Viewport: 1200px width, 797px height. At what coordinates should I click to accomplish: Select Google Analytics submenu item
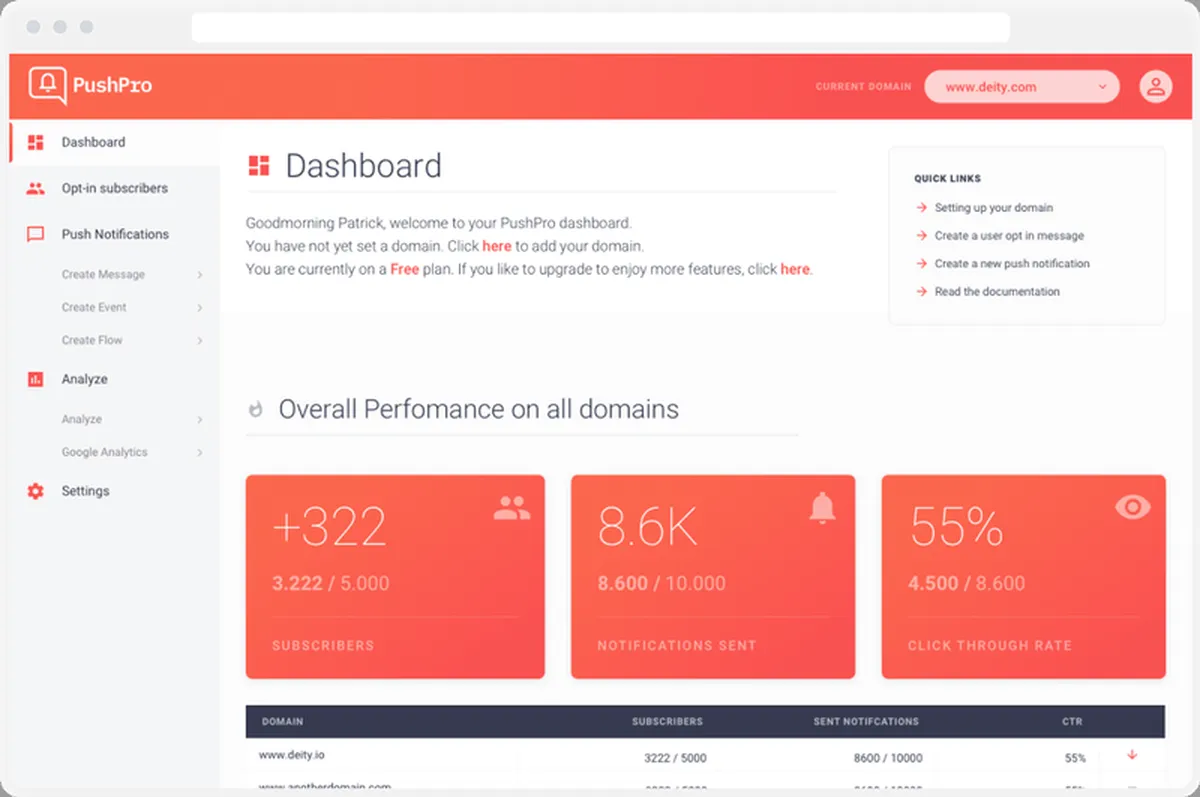(104, 452)
